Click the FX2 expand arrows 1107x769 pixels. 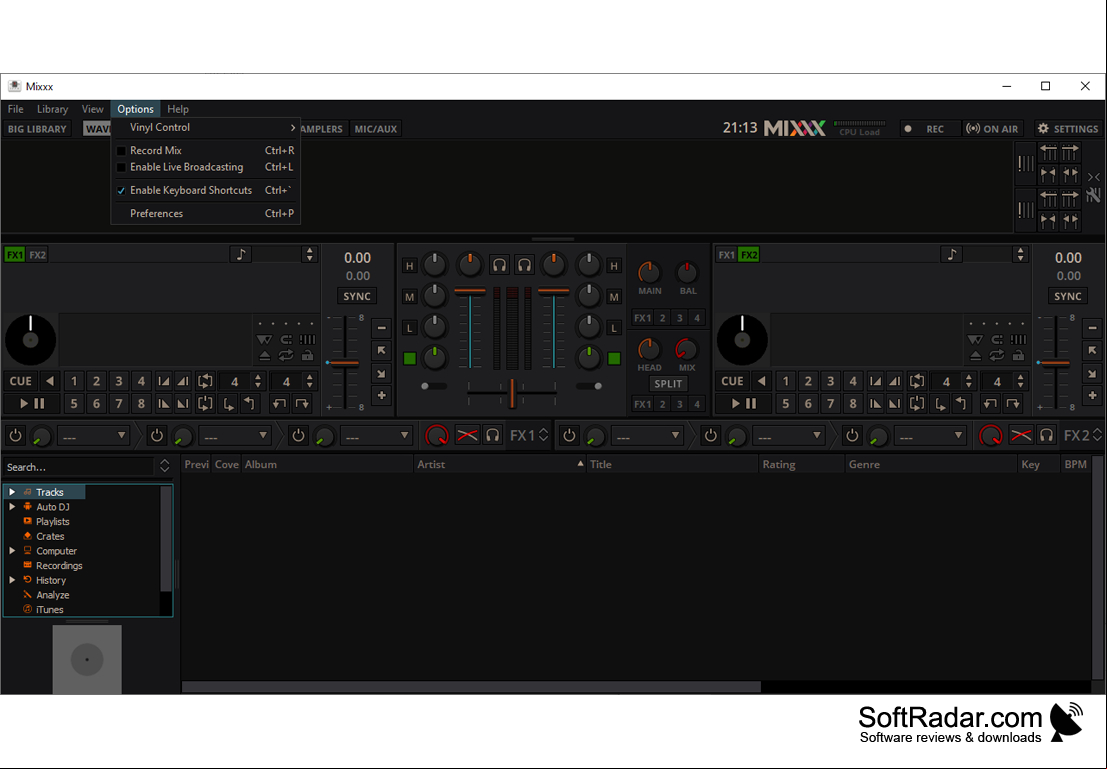coord(1097,436)
